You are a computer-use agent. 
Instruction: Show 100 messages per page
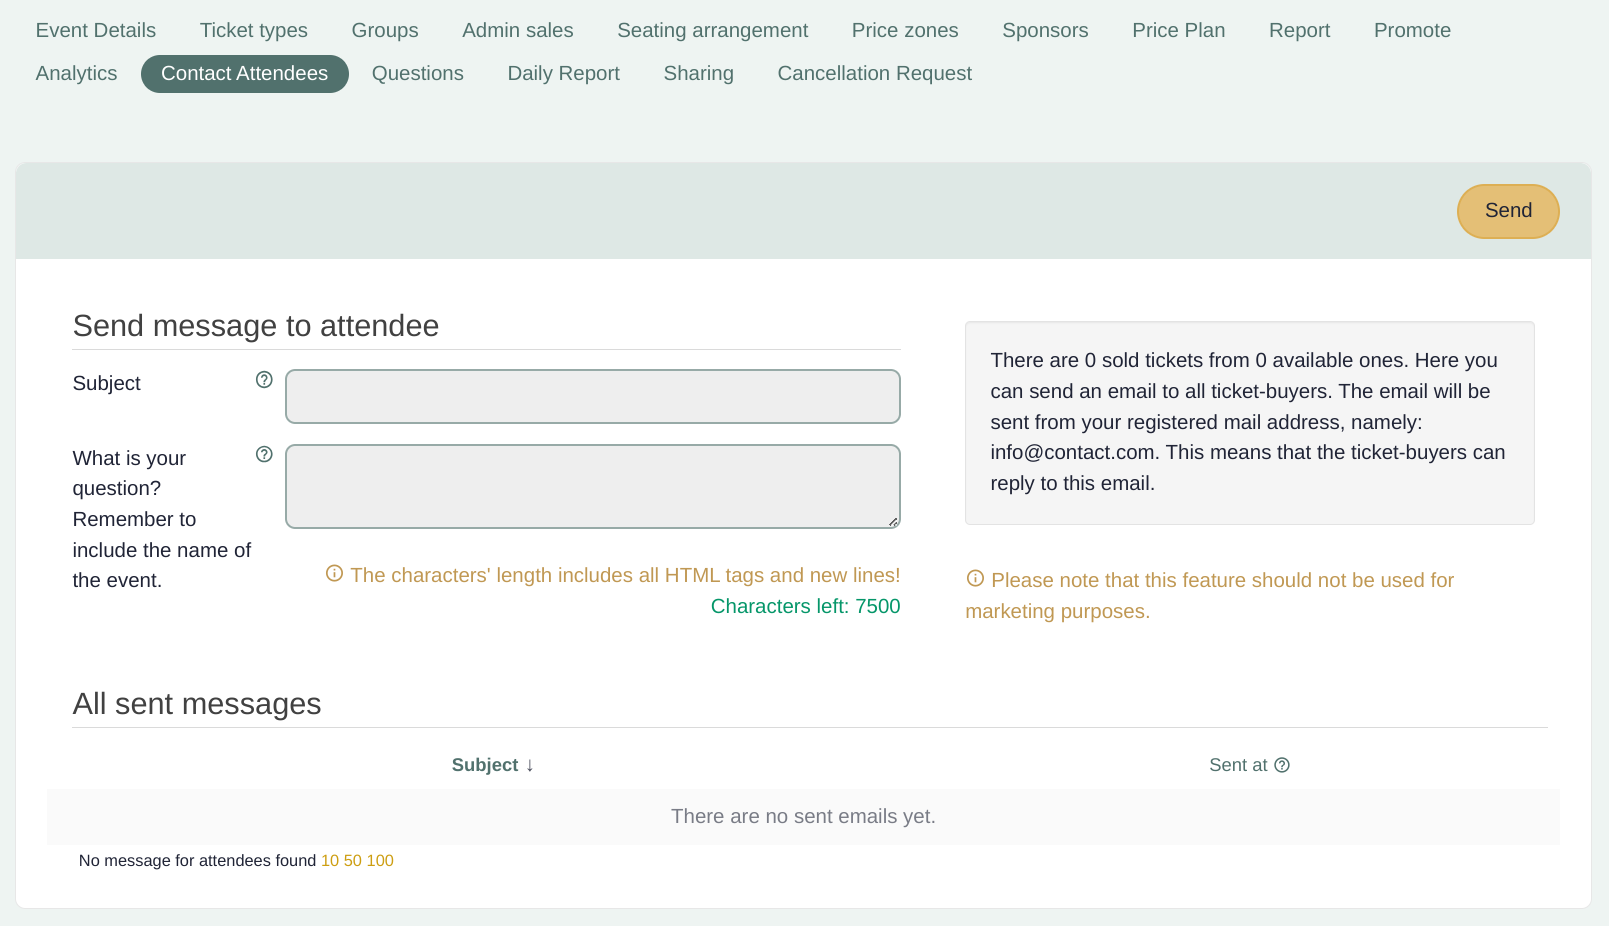pos(380,860)
